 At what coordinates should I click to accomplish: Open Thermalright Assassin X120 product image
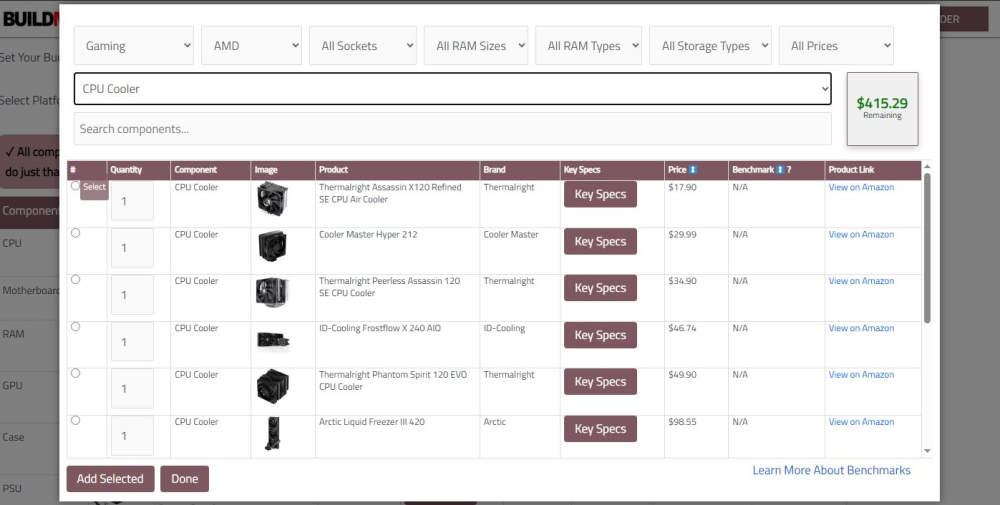tap(272, 198)
